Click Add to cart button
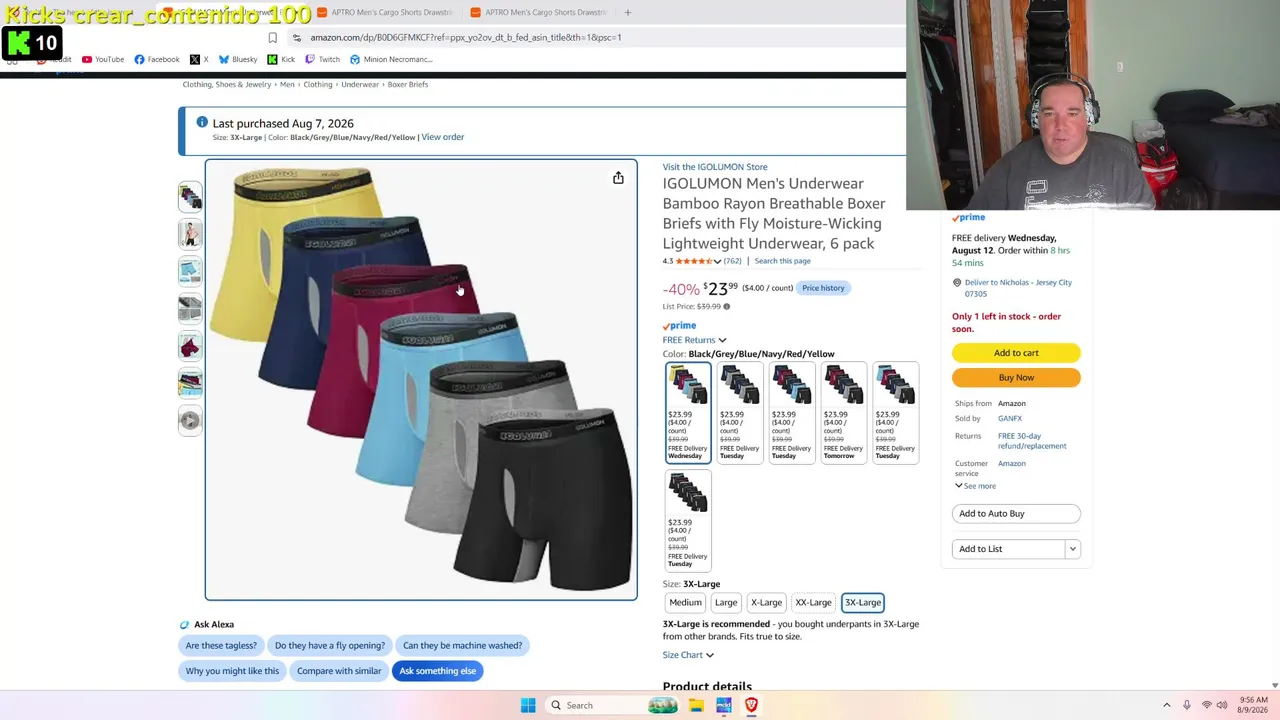This screenshot has width=1280, height=720. click(x=1016, y=353)
